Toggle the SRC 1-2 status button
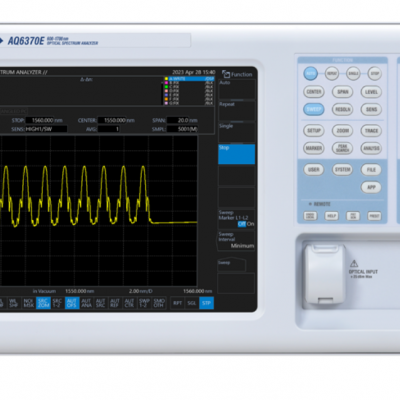 point(57,303)
